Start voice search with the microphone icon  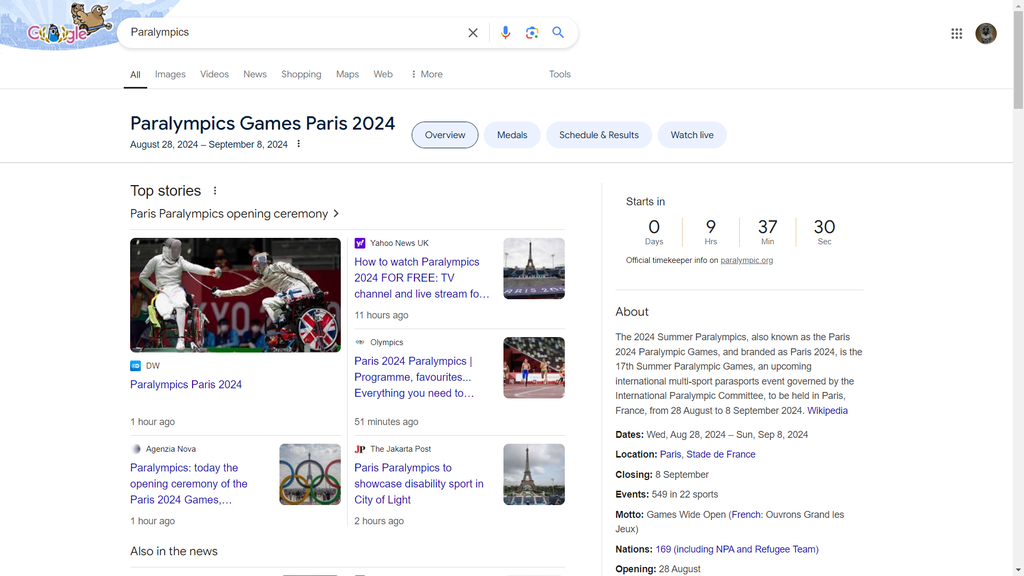coord(505,33)
